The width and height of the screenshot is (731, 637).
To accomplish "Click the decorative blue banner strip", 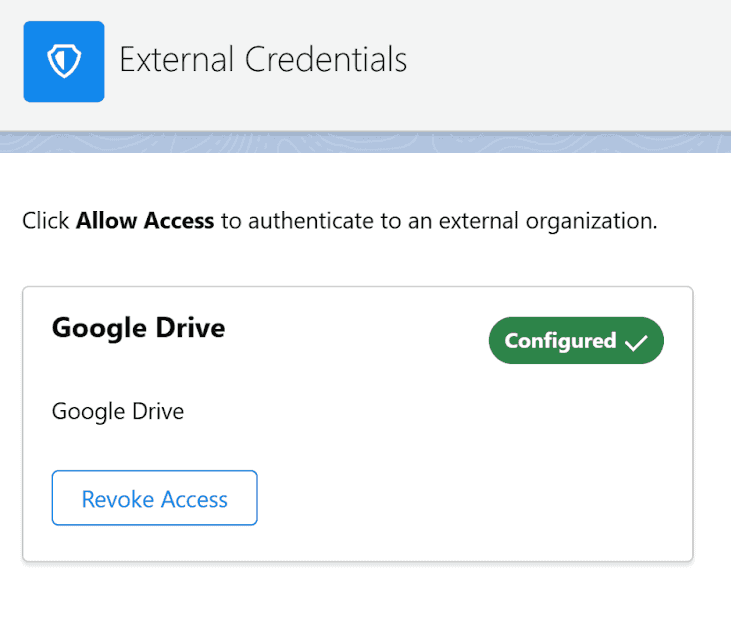I will [366, 142].
